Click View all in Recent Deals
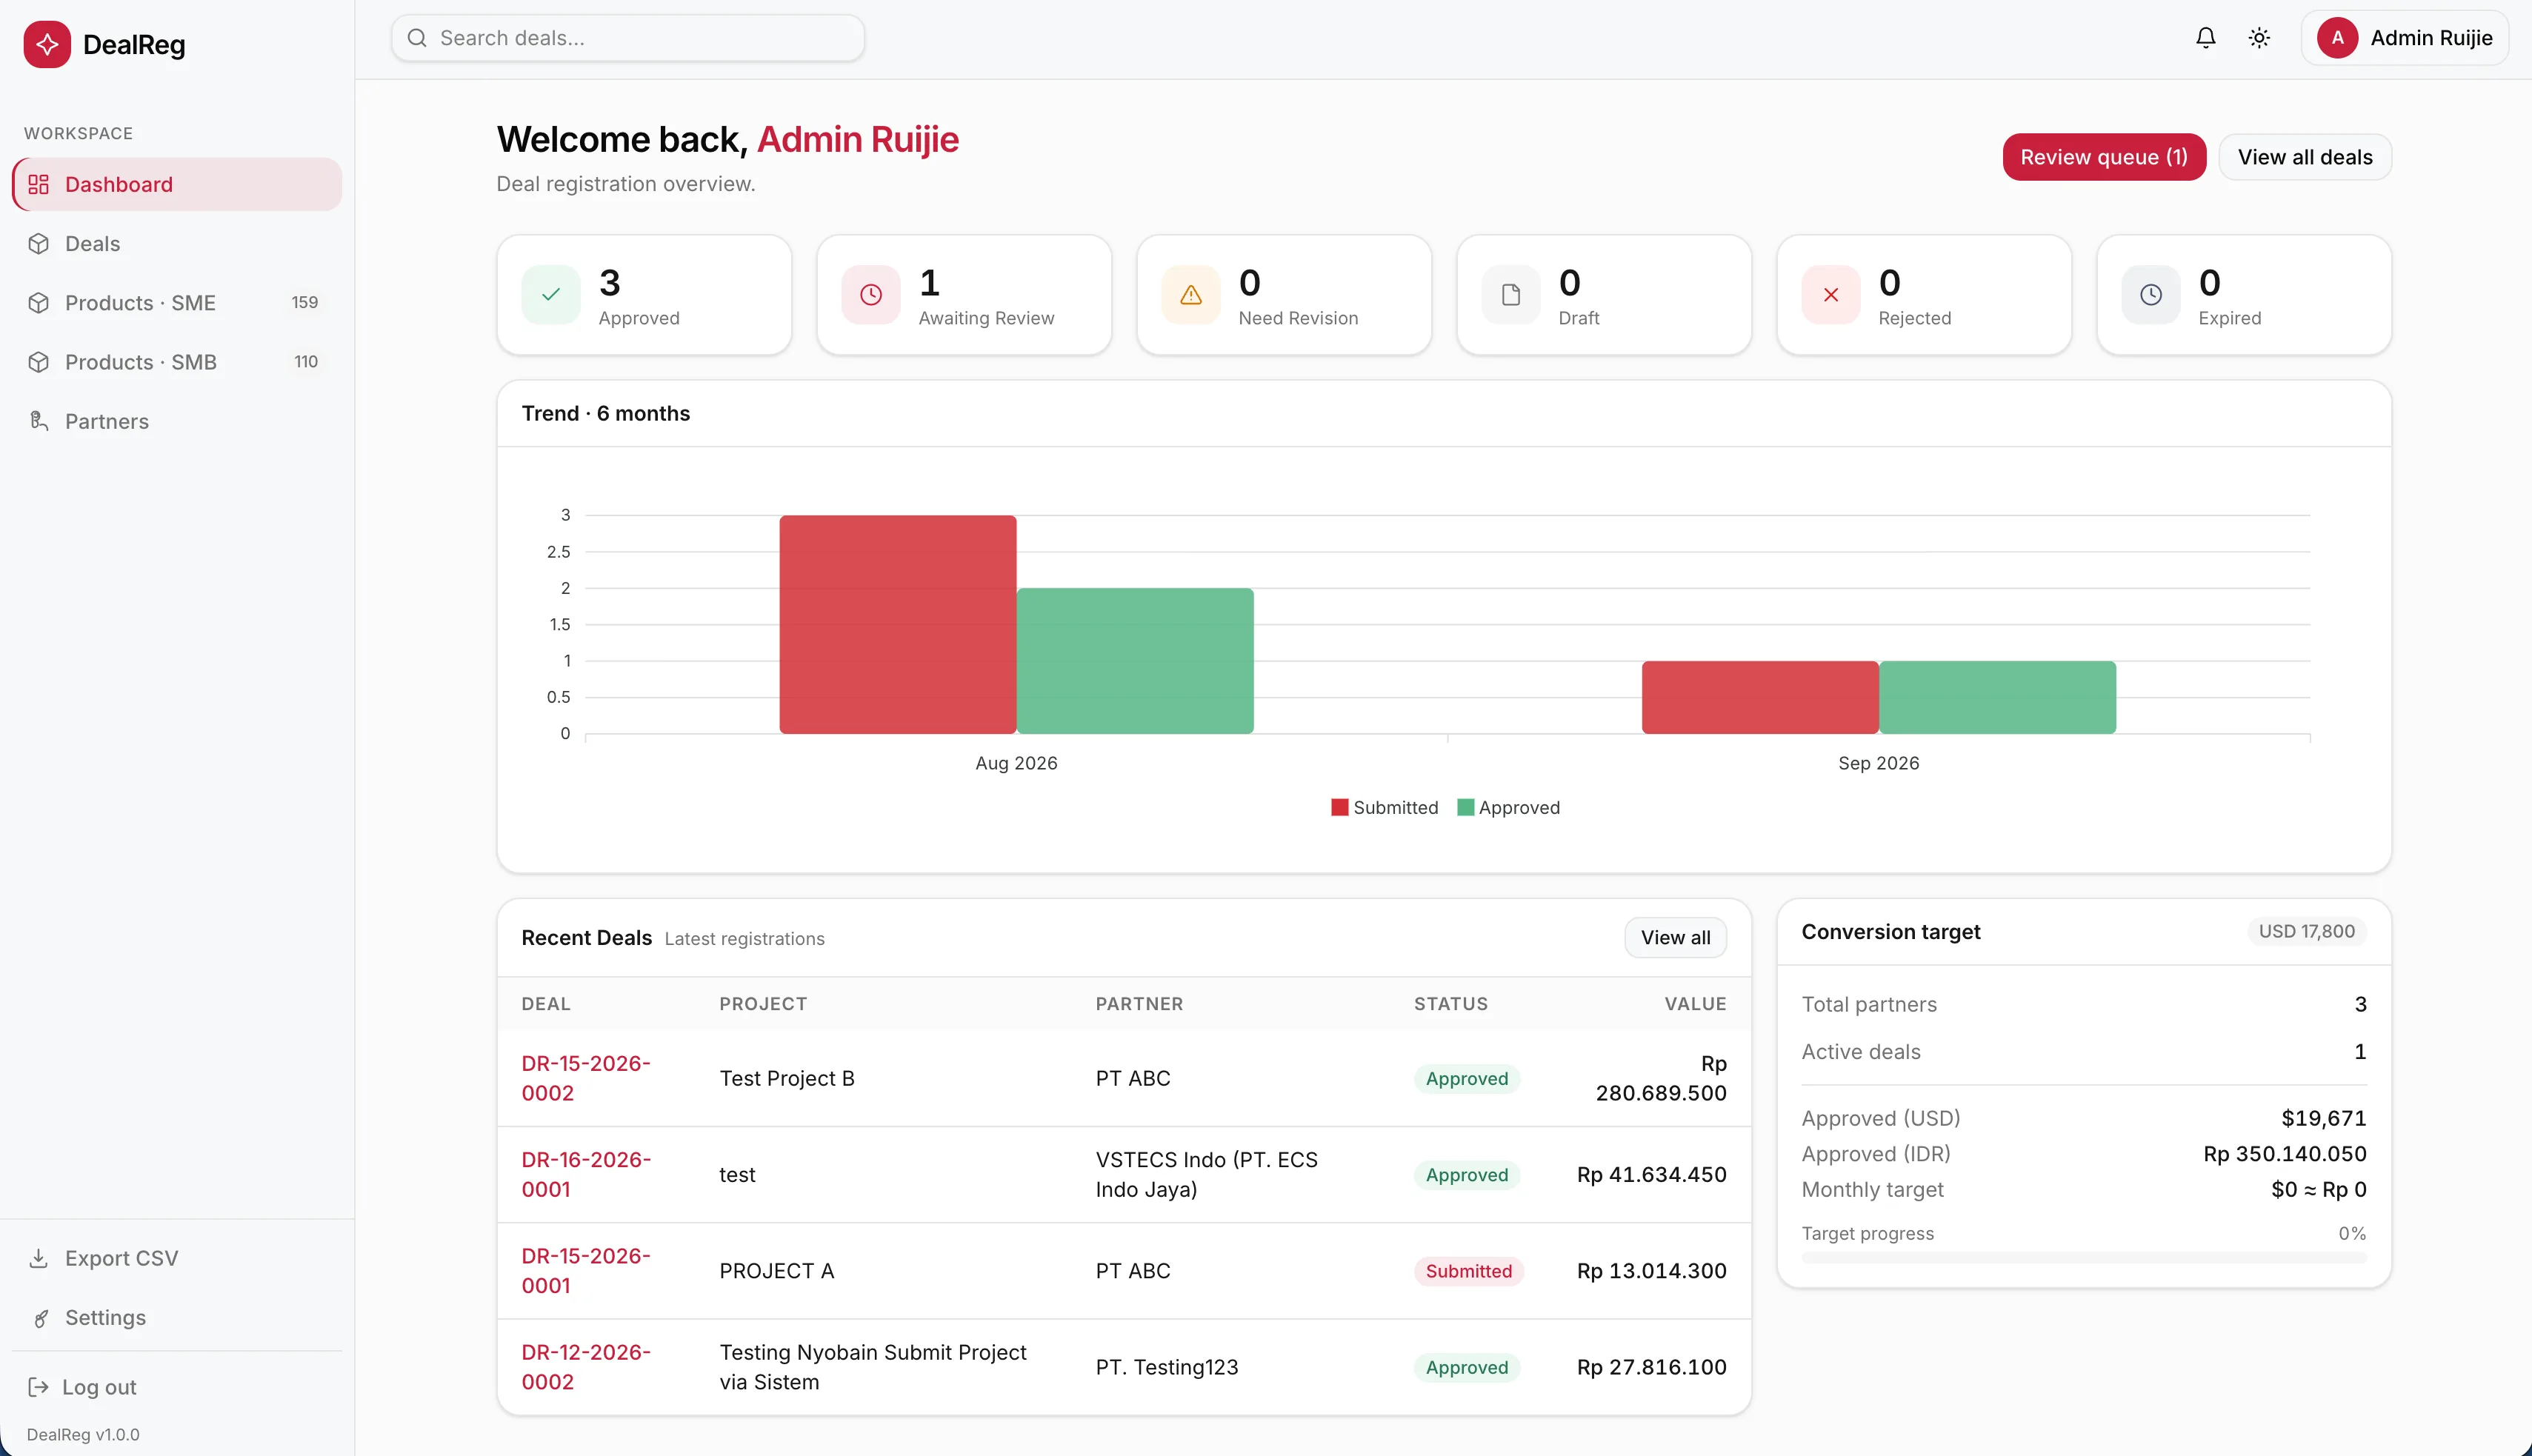 [1675, 938]
